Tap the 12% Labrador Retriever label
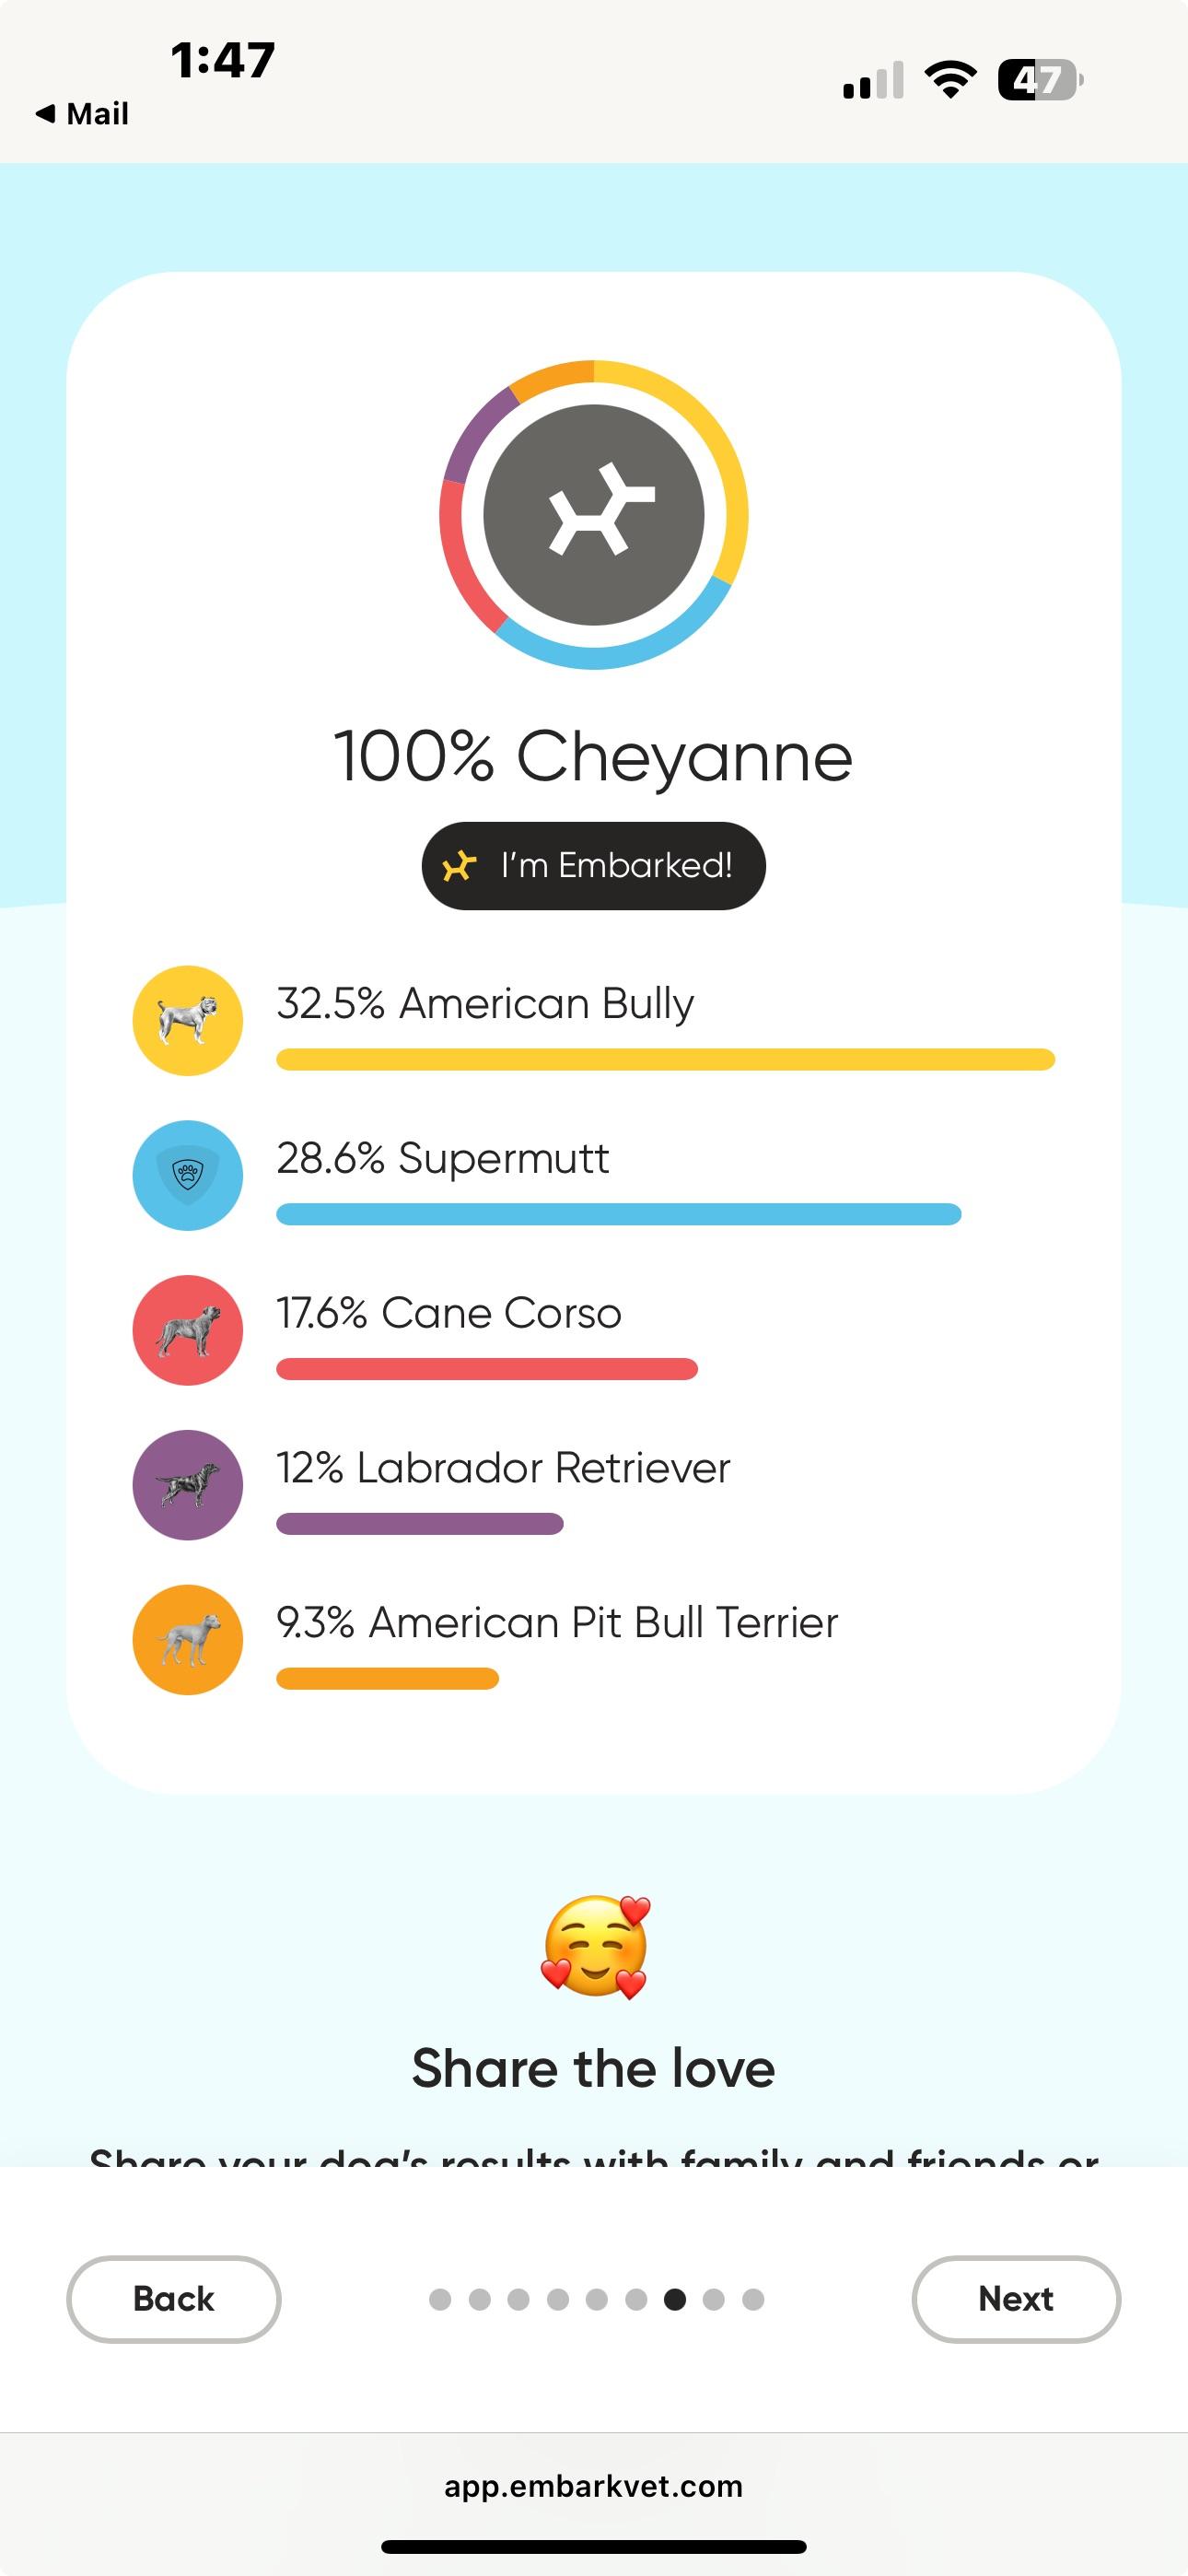Screen dimensions: 1188x2576 503,1468
